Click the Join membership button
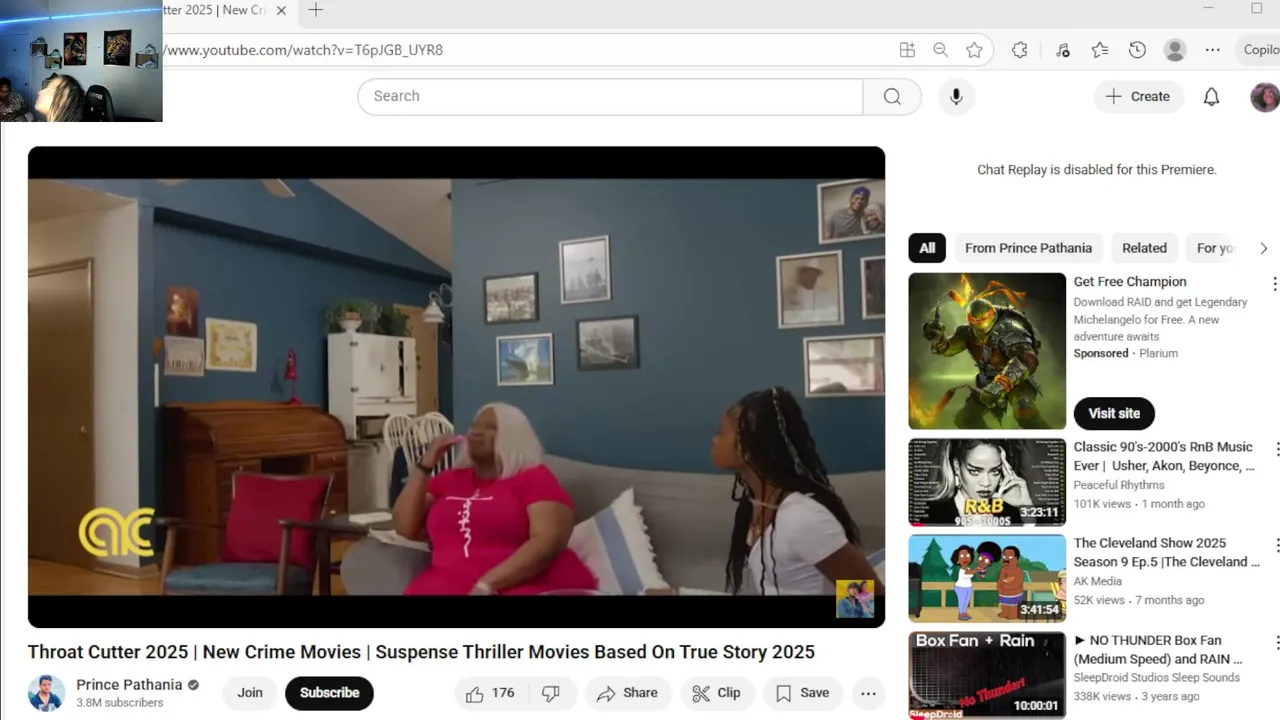Image resolution: width=1280 pixels, height=720 pixels. tap(250, 693)
